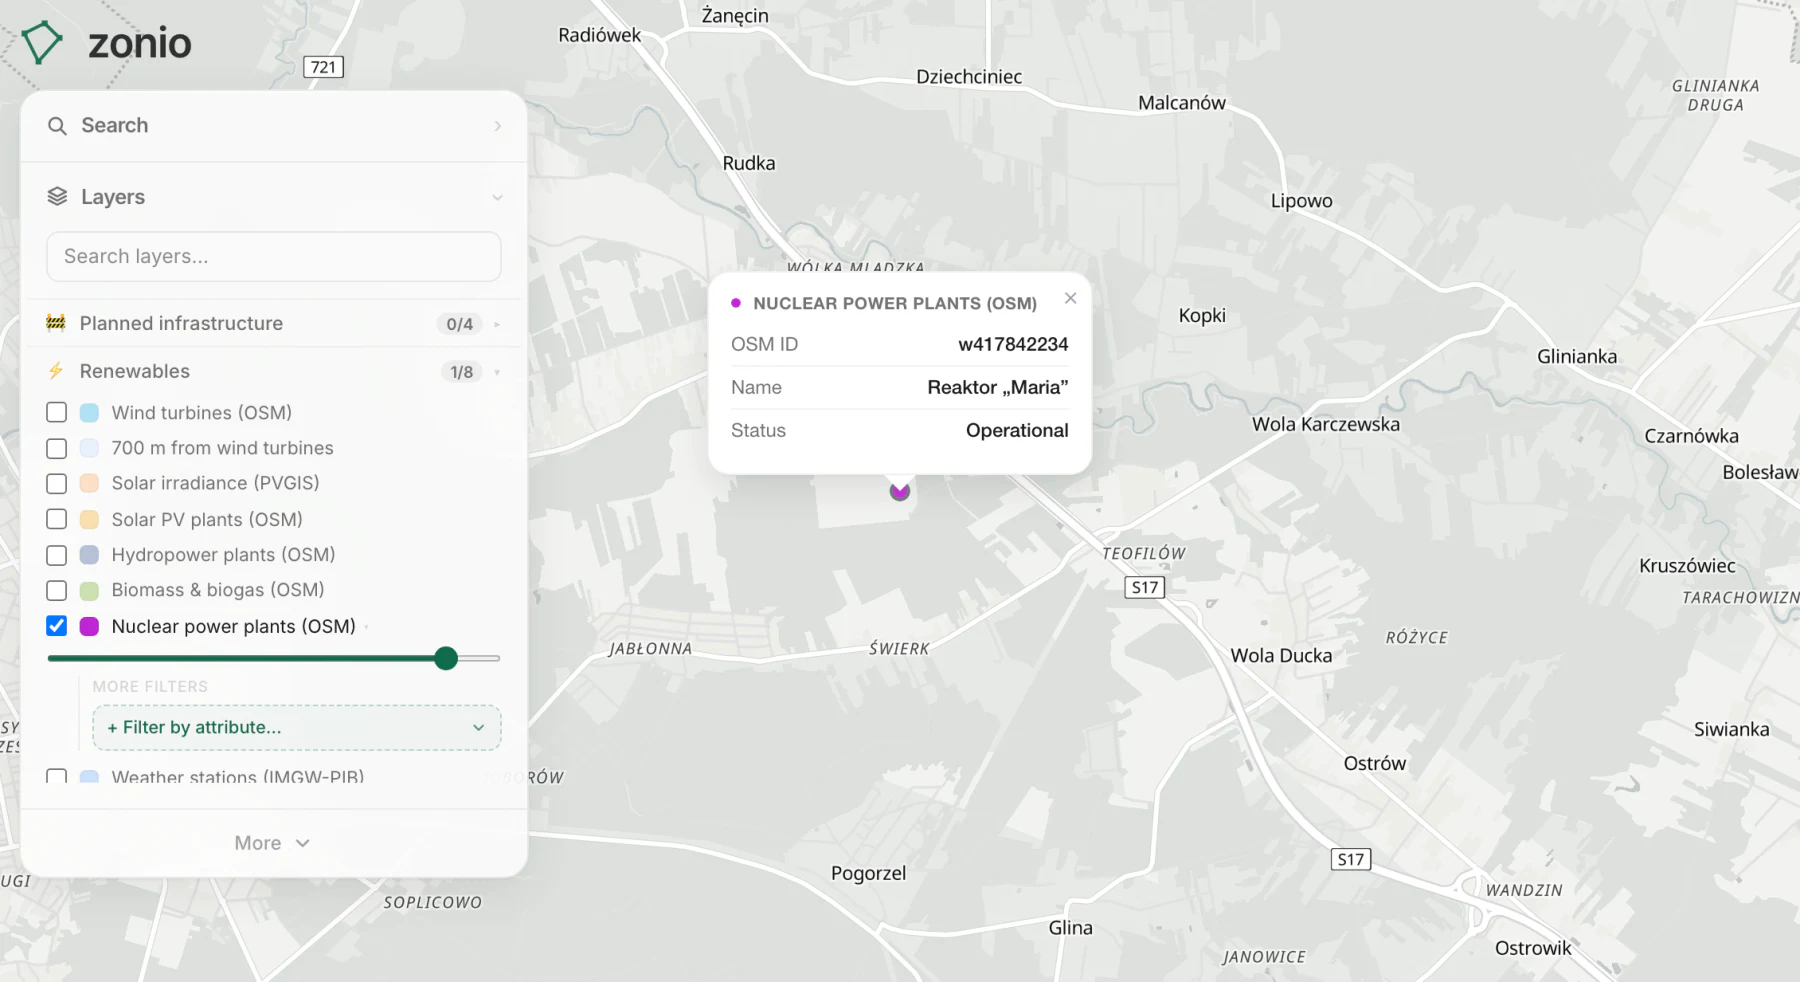Enable 700 m from wind turbines checkbox
Viewport: 1800px width, 982px height.
[x=57, y=448]
